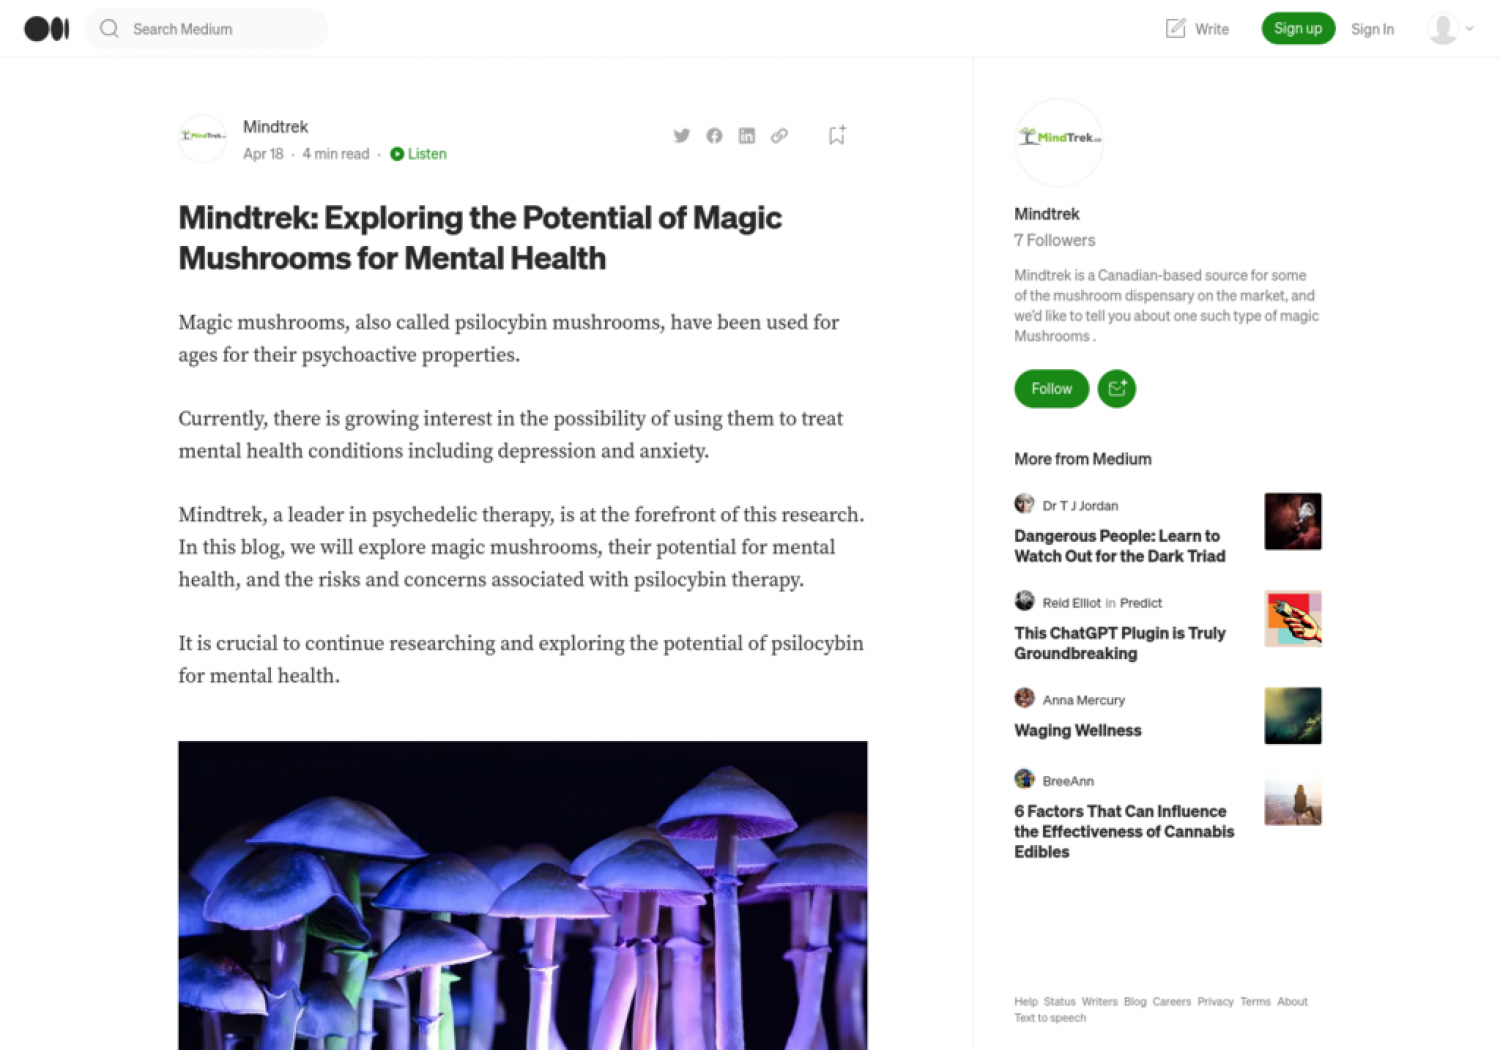Image resolution: width=1500 pixels, height=1050 pixels.
Task: Click the 4 min read label
Action: coord(336,154)
